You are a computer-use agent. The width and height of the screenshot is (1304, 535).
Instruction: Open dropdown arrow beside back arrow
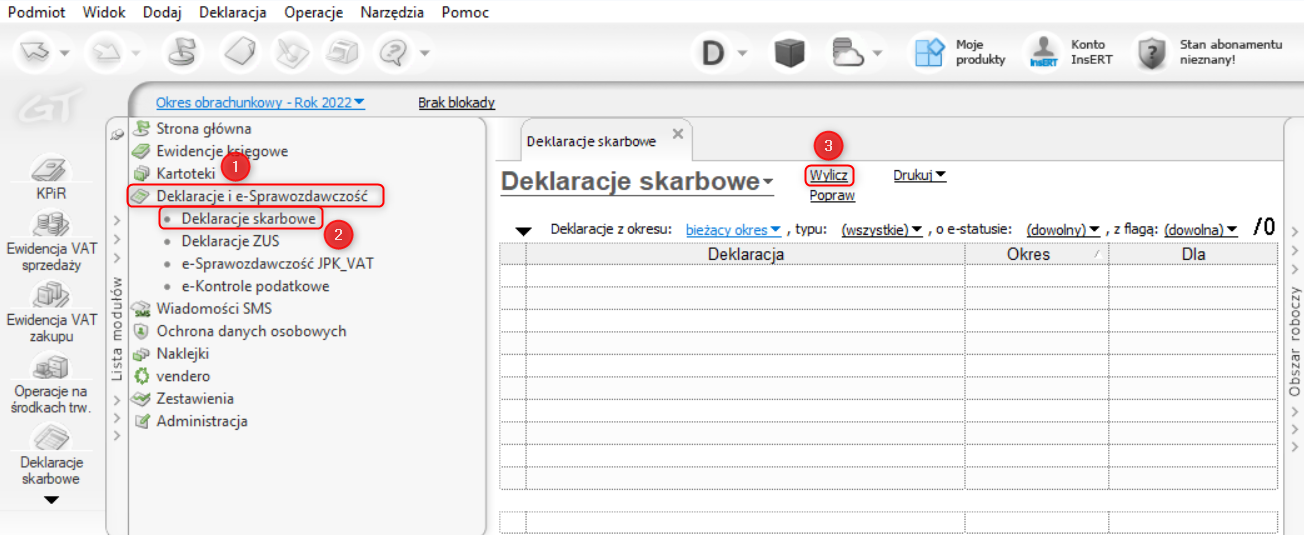coord(65,53)
